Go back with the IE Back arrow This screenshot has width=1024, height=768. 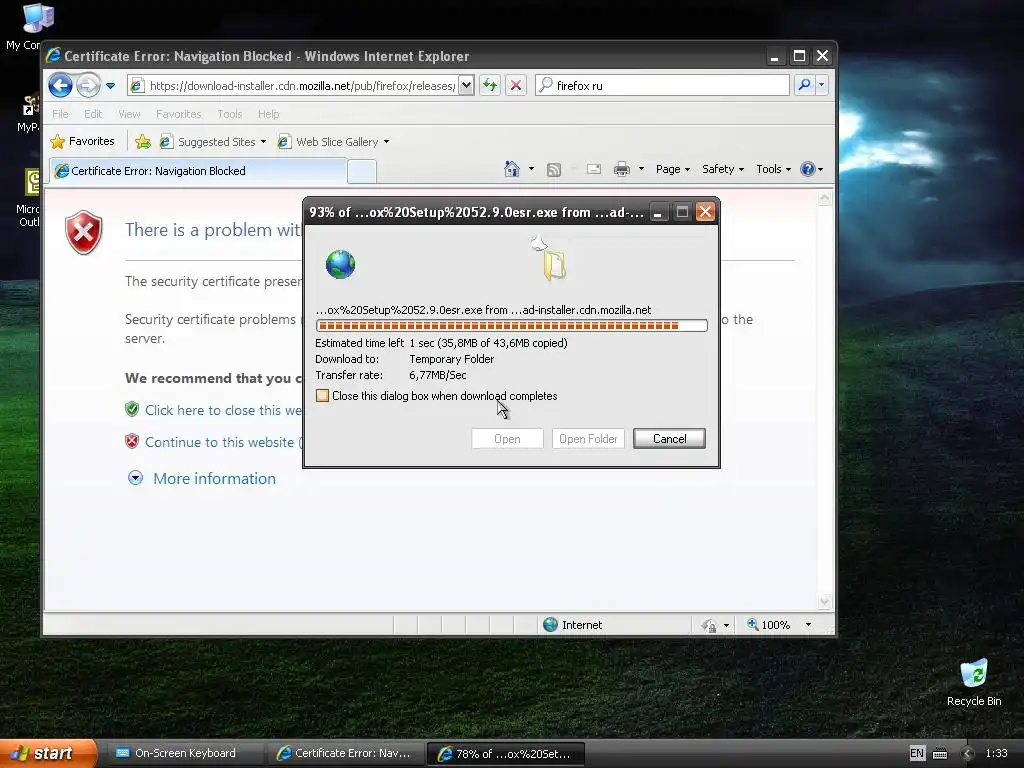(x=60, y=85)
